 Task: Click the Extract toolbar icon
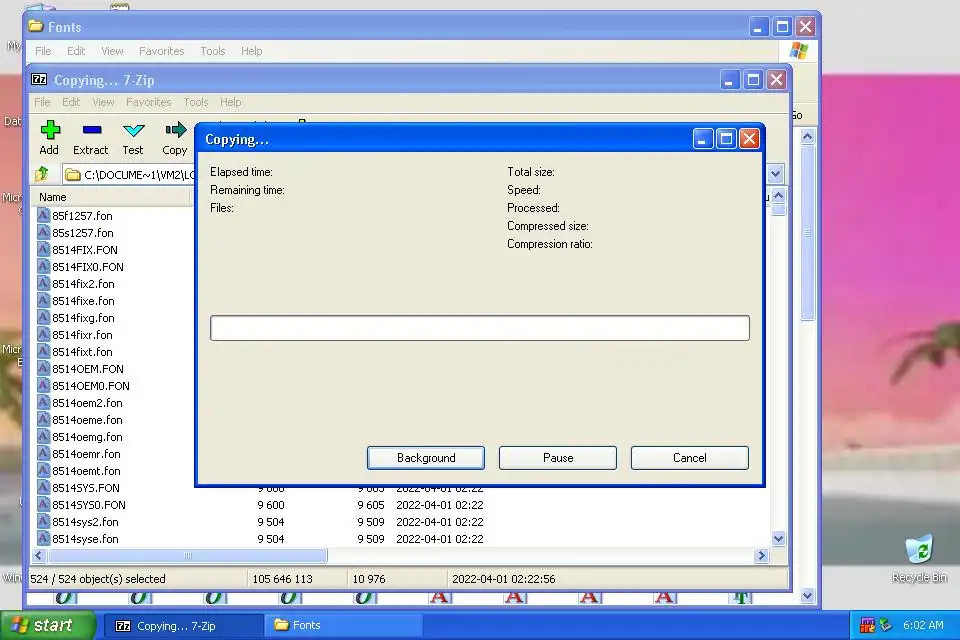pyautogui.click(x=91, y=130)
